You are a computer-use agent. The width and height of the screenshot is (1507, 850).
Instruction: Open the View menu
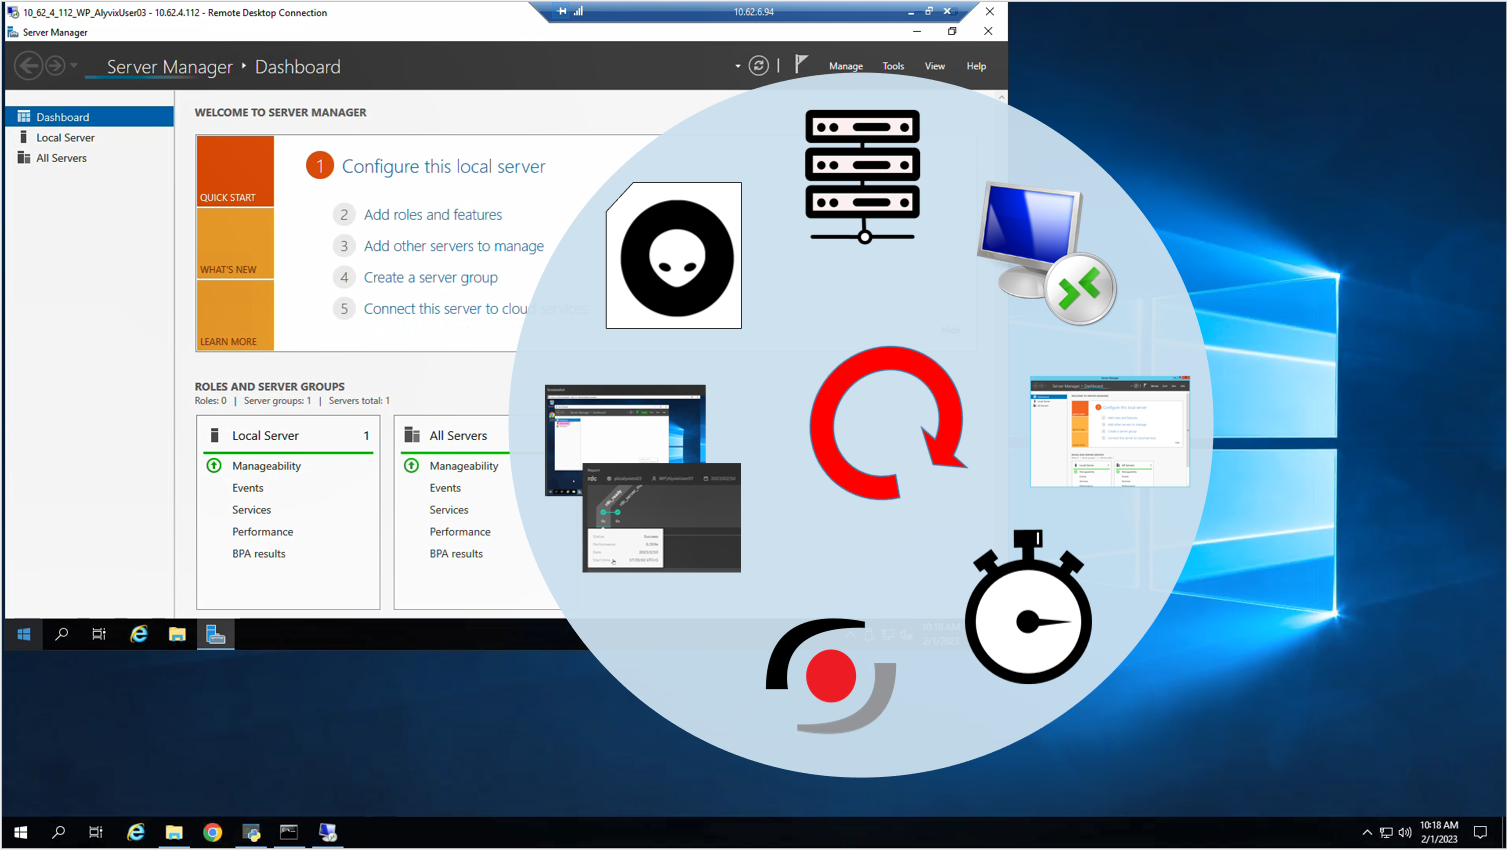935,67
